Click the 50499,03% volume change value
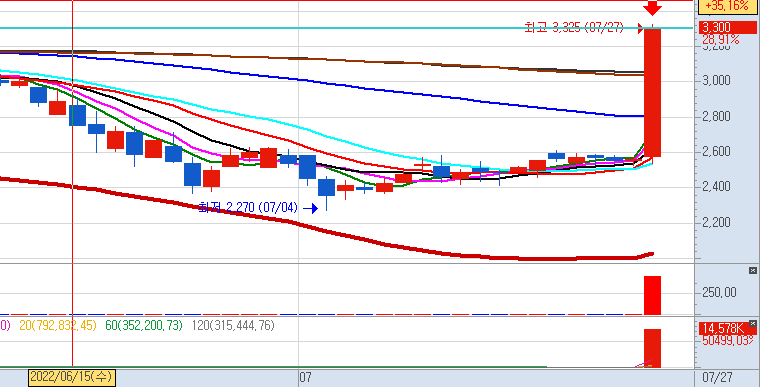The width and height of the screenshot is (760, 387). click(x=728, y=340)
